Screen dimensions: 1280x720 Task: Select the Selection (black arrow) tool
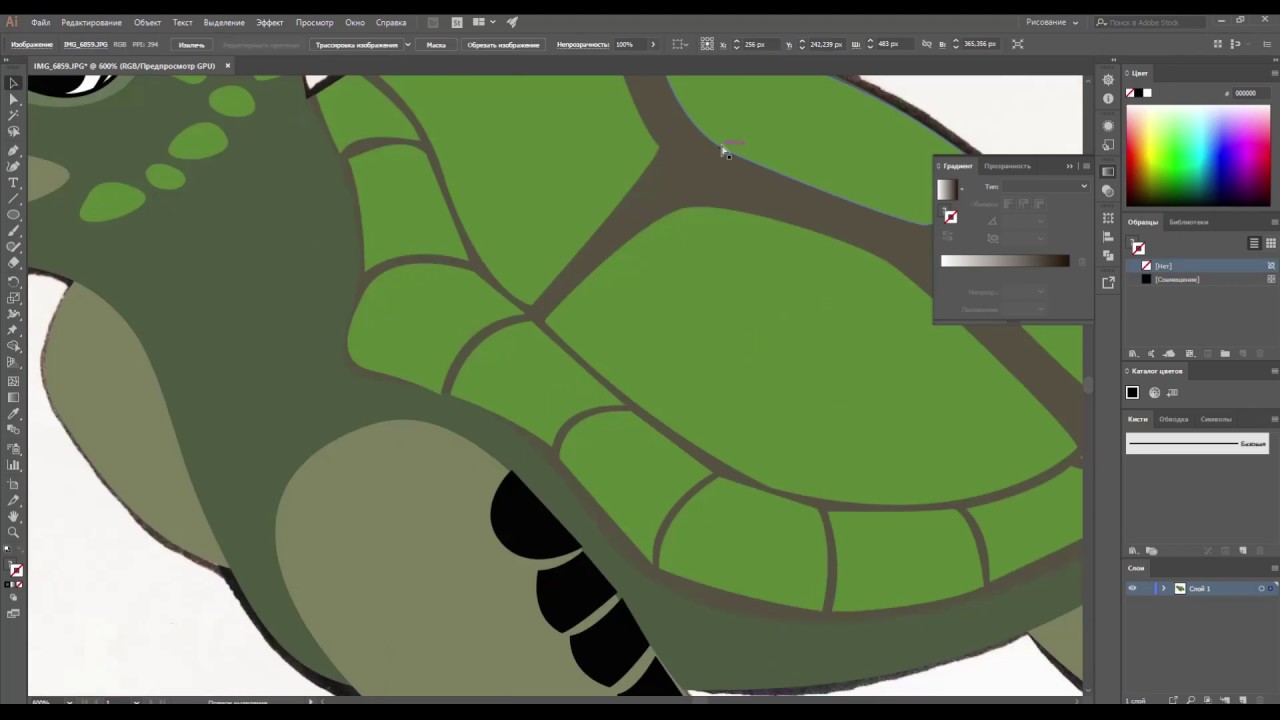coord(13,84)
